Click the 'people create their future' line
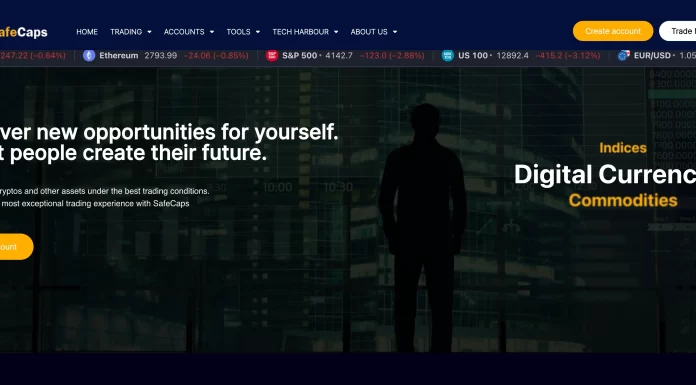696x385 pixels. pos(134,153)
